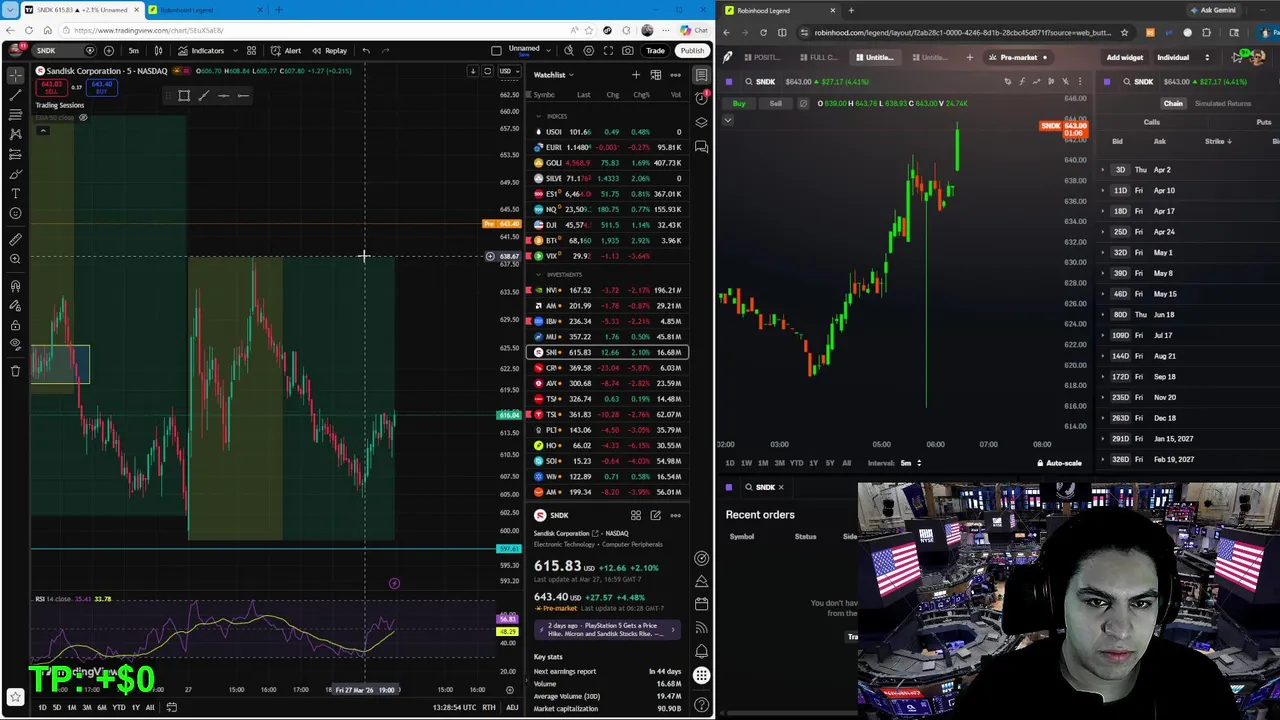Enter fullscreen chart mode
The height and width of the screenshot is (720, 1280).
pyautogui.click(x=608, y=51)
